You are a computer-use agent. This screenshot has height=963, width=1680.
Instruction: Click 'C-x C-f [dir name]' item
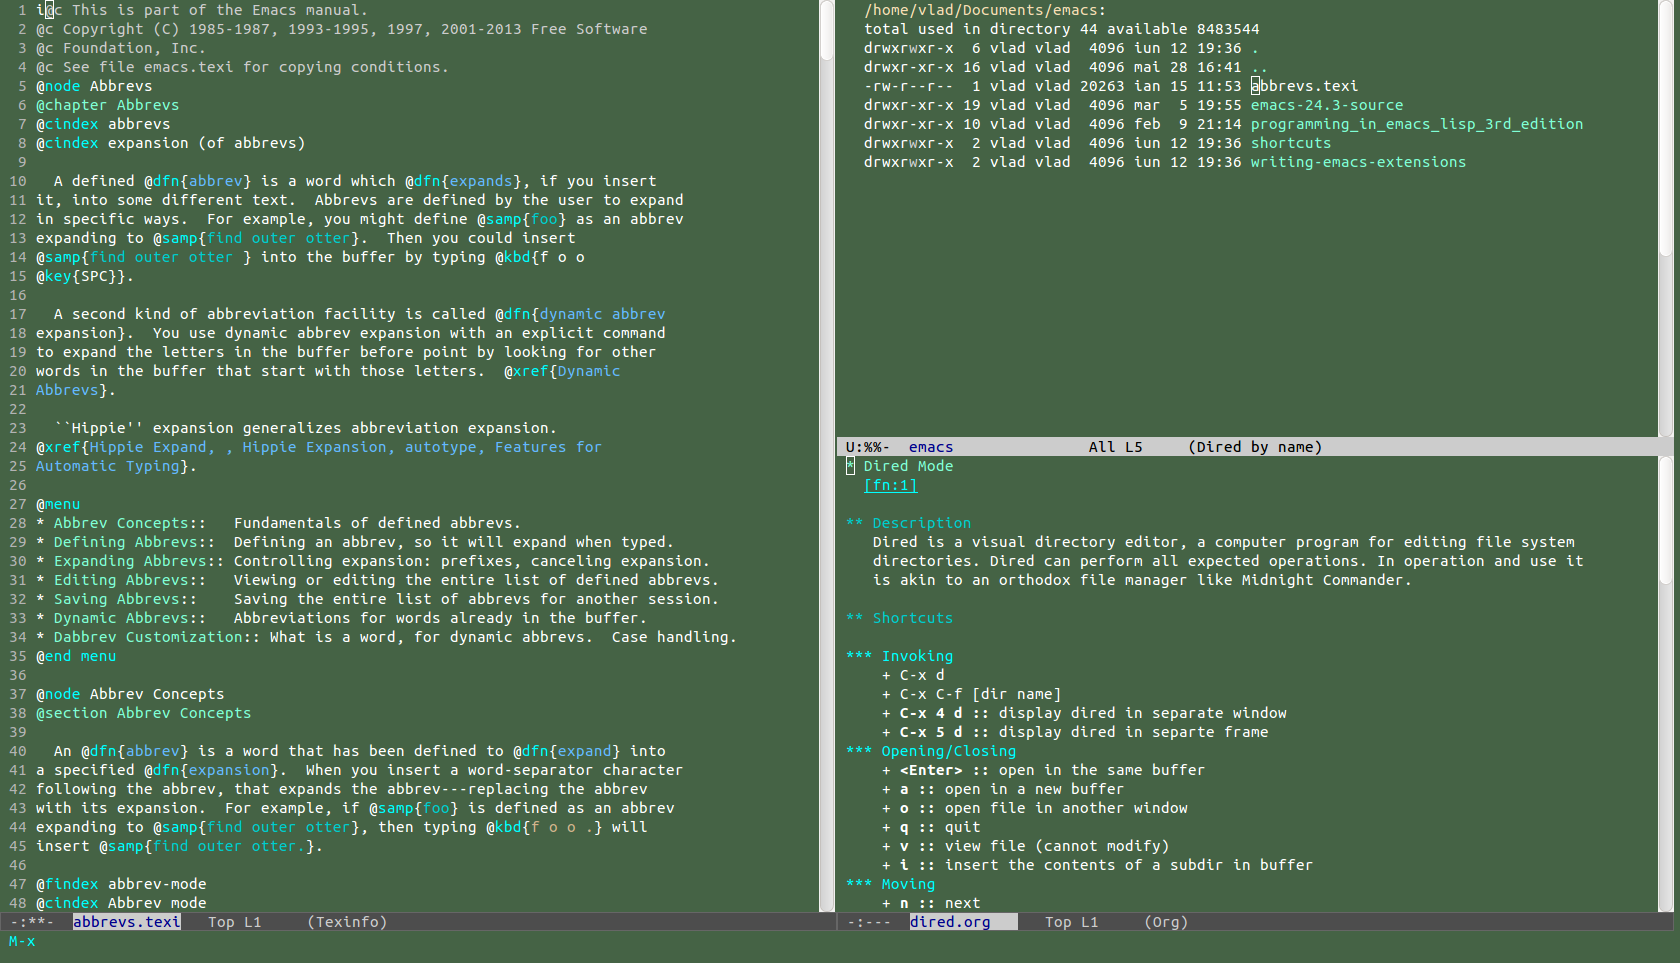[971, 694]
